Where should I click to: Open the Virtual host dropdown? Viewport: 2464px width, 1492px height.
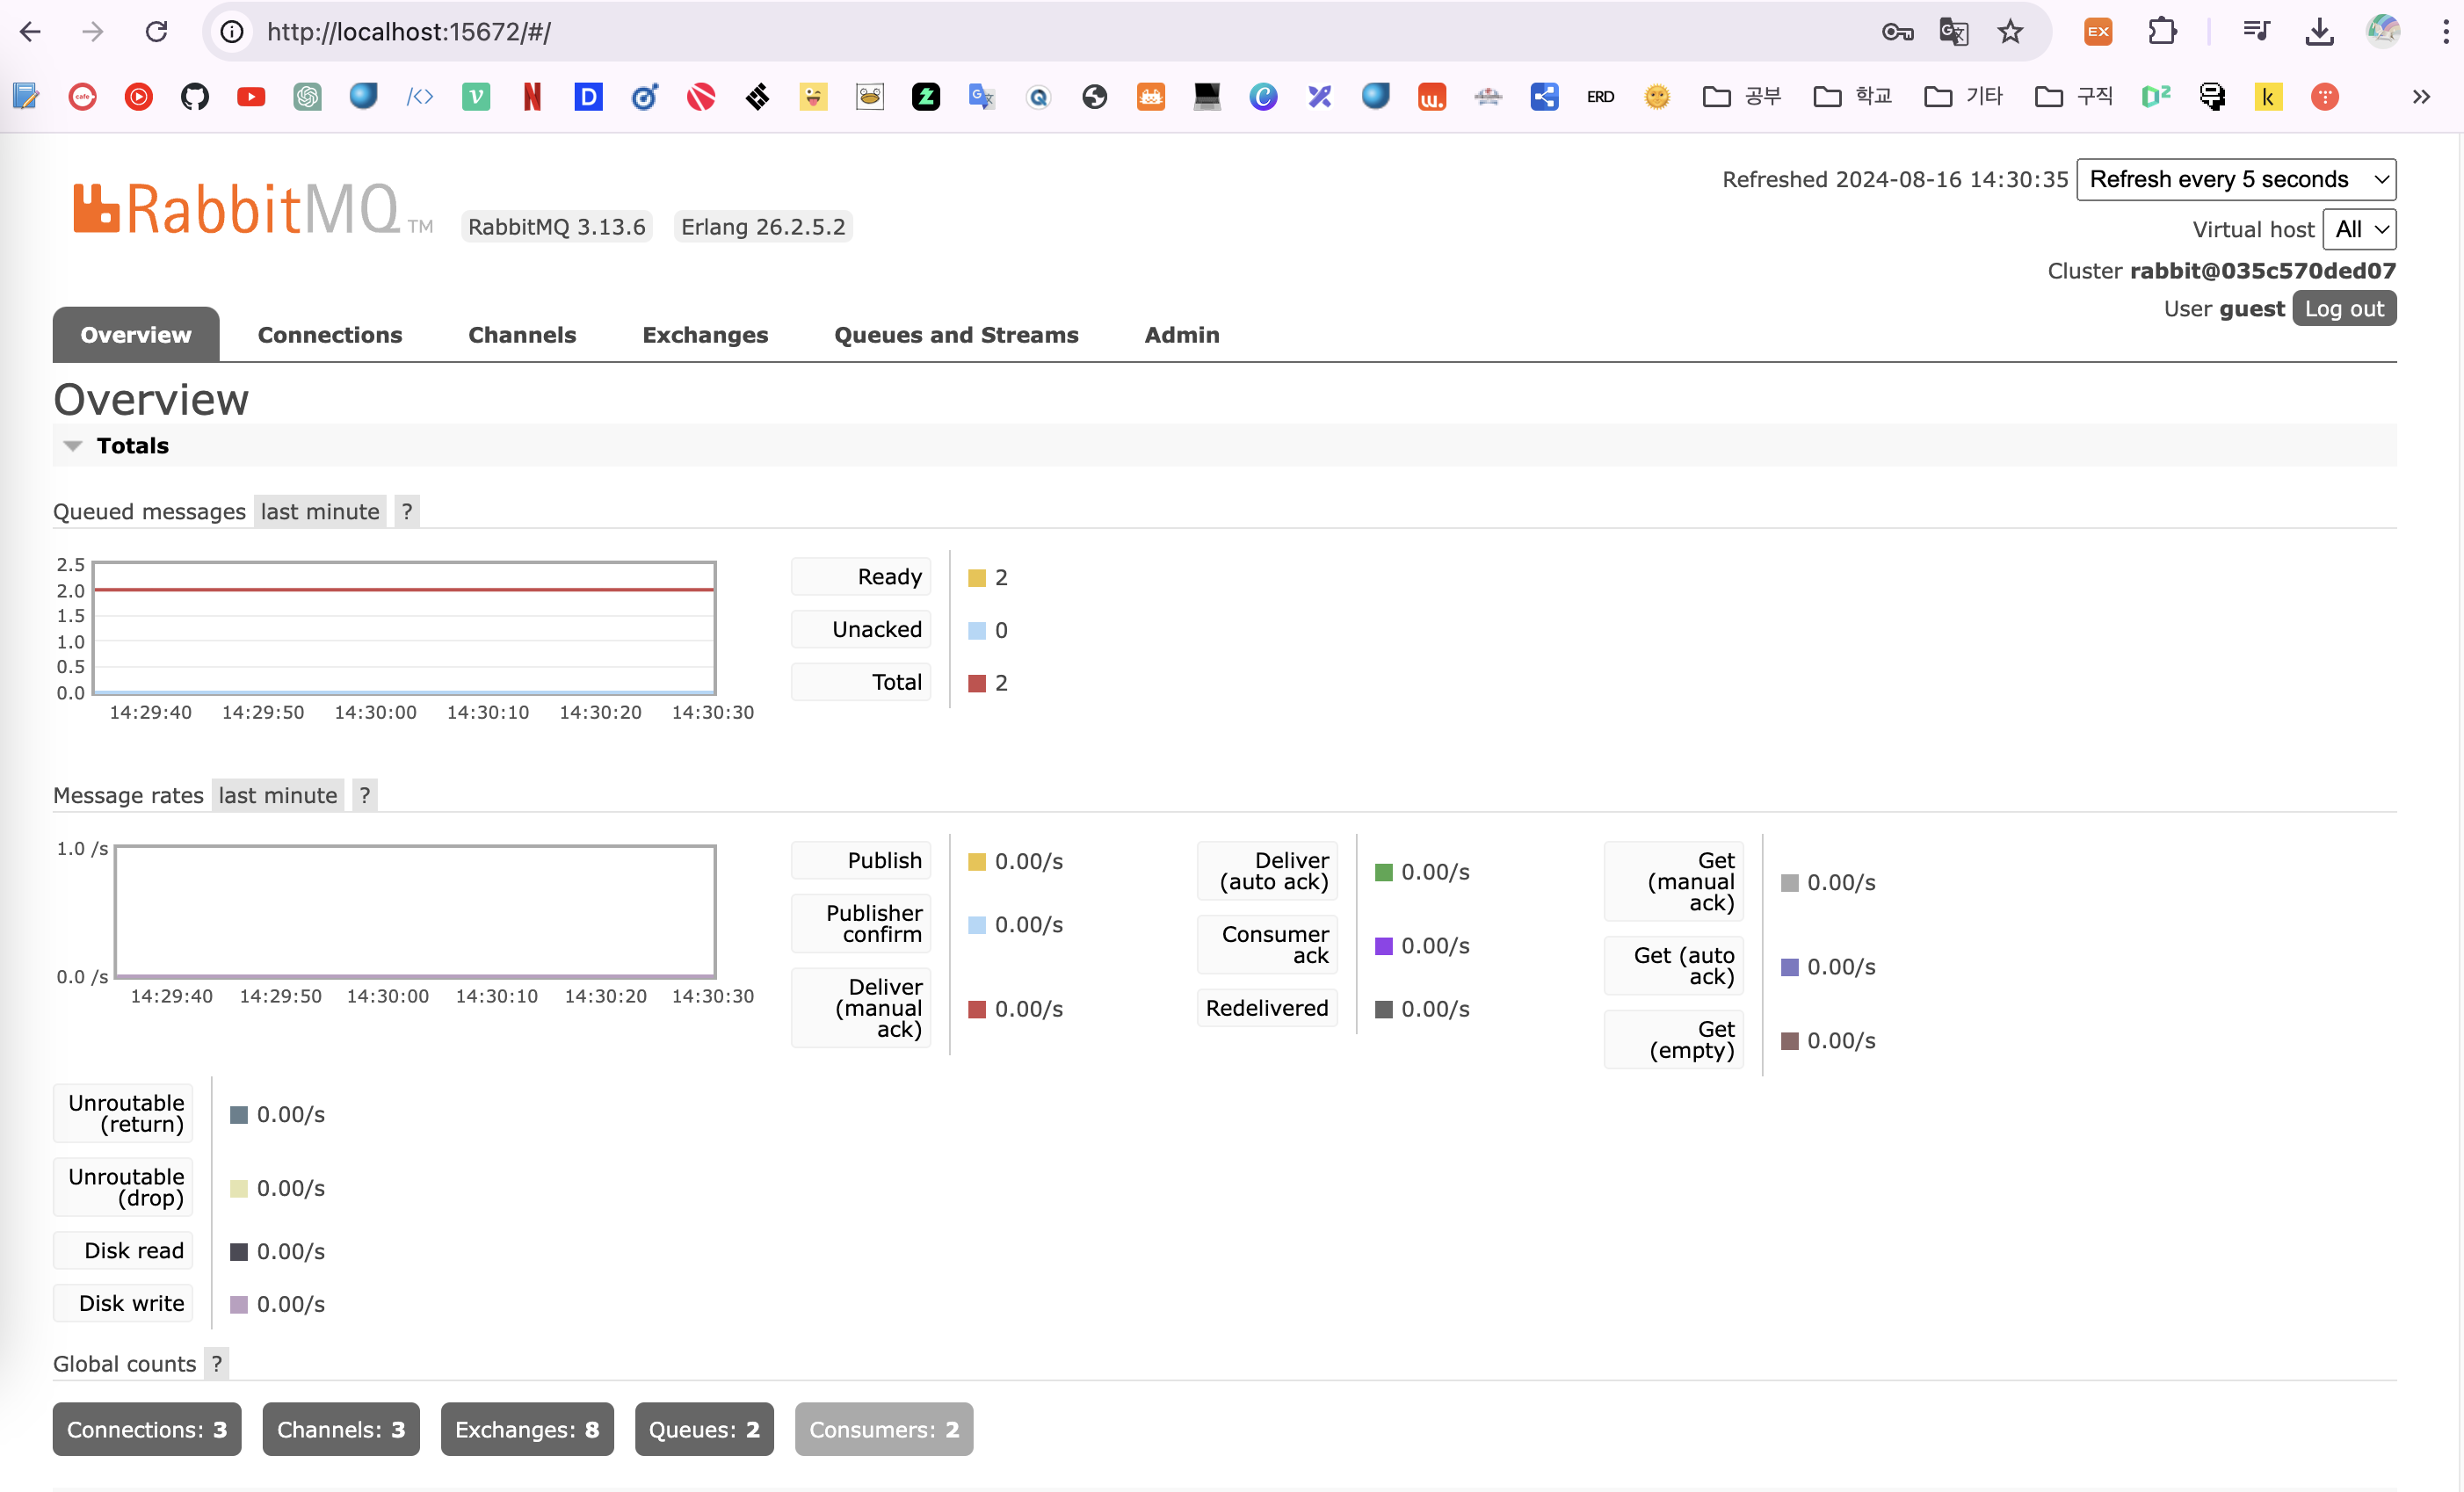[x=2358, y=230]
